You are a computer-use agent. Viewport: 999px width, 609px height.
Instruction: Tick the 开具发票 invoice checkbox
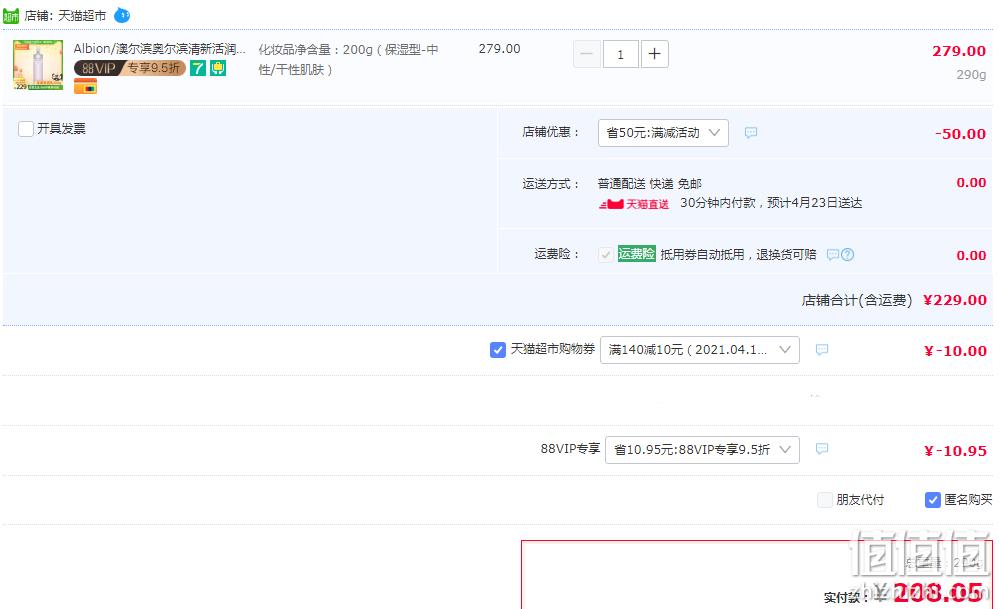coord(26,129)
